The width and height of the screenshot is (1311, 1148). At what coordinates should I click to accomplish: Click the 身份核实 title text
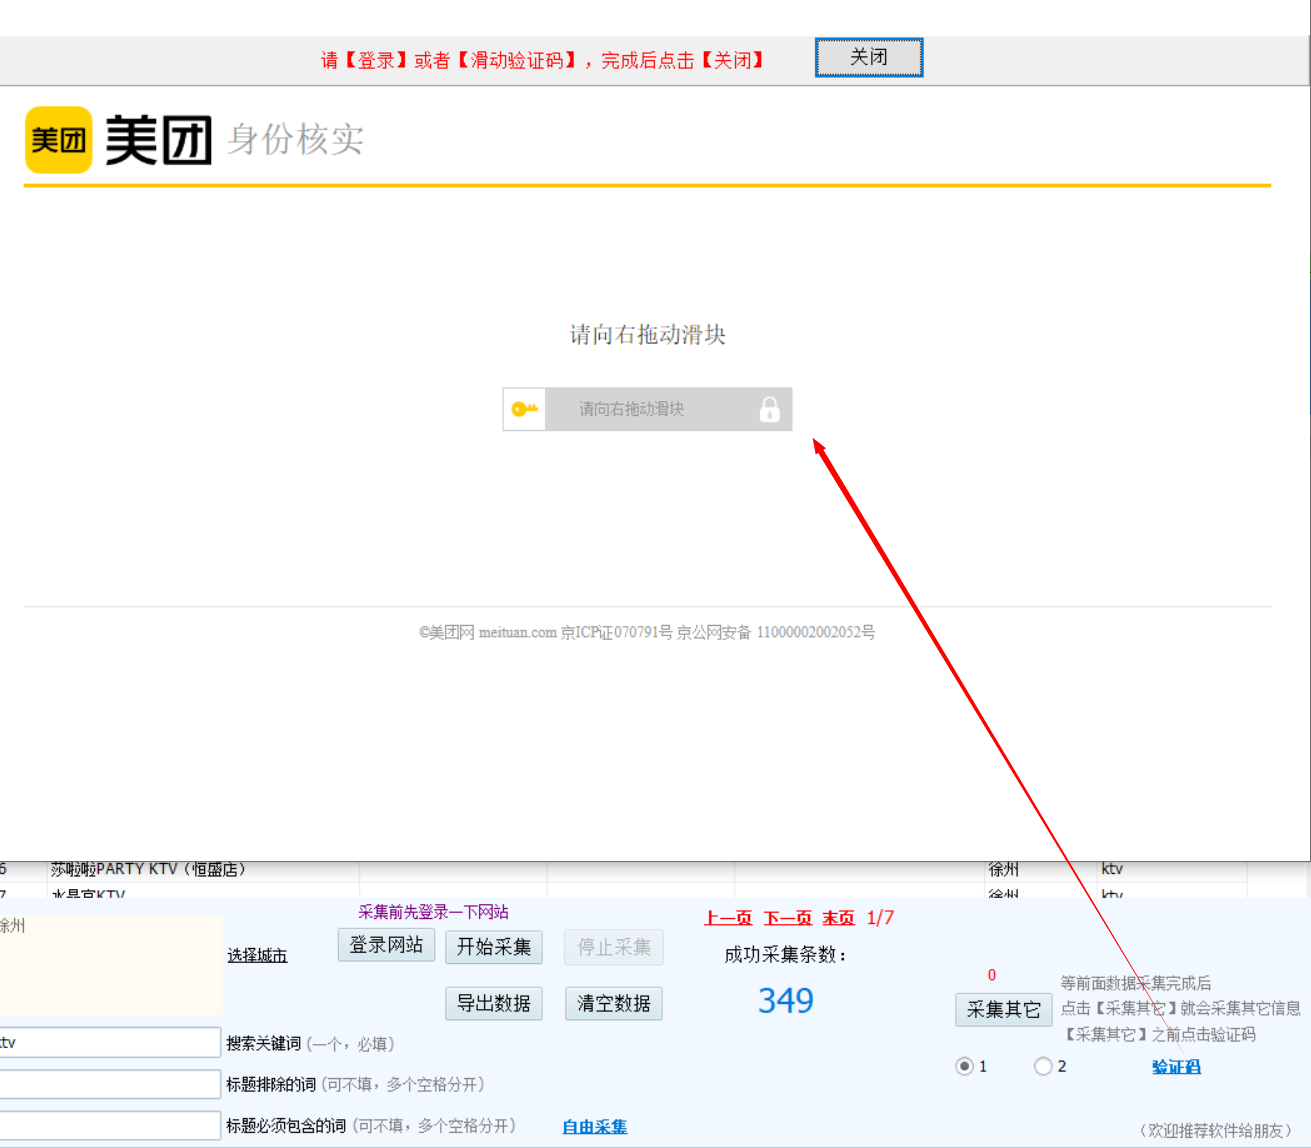click(296, 139)
